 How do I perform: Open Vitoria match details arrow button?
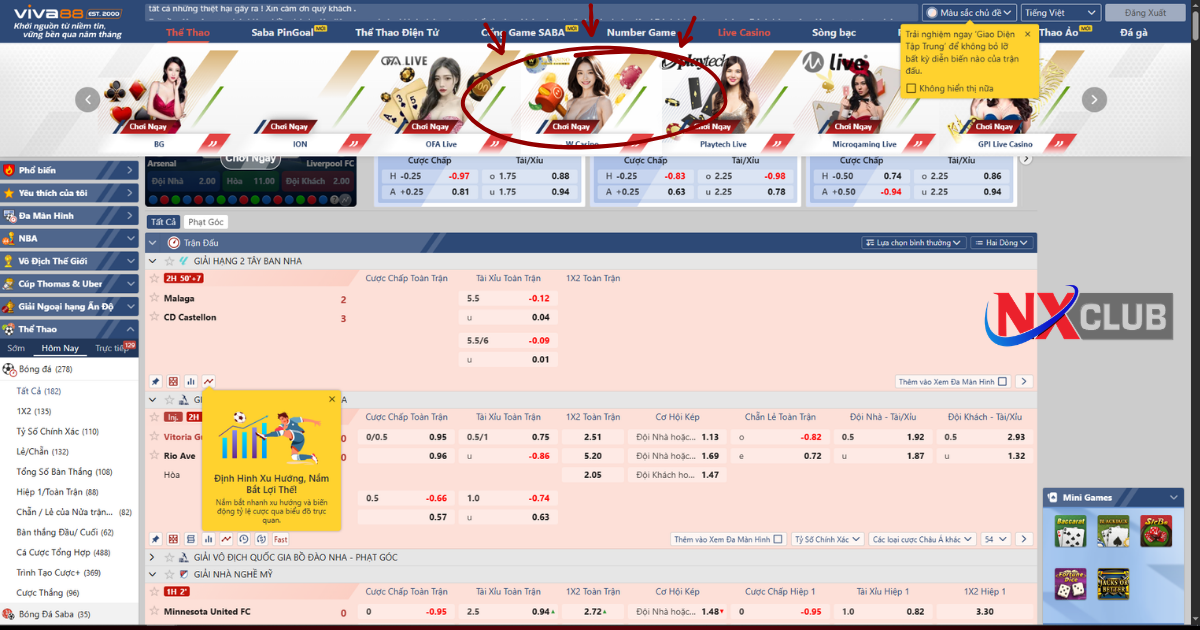(1024, 539)
